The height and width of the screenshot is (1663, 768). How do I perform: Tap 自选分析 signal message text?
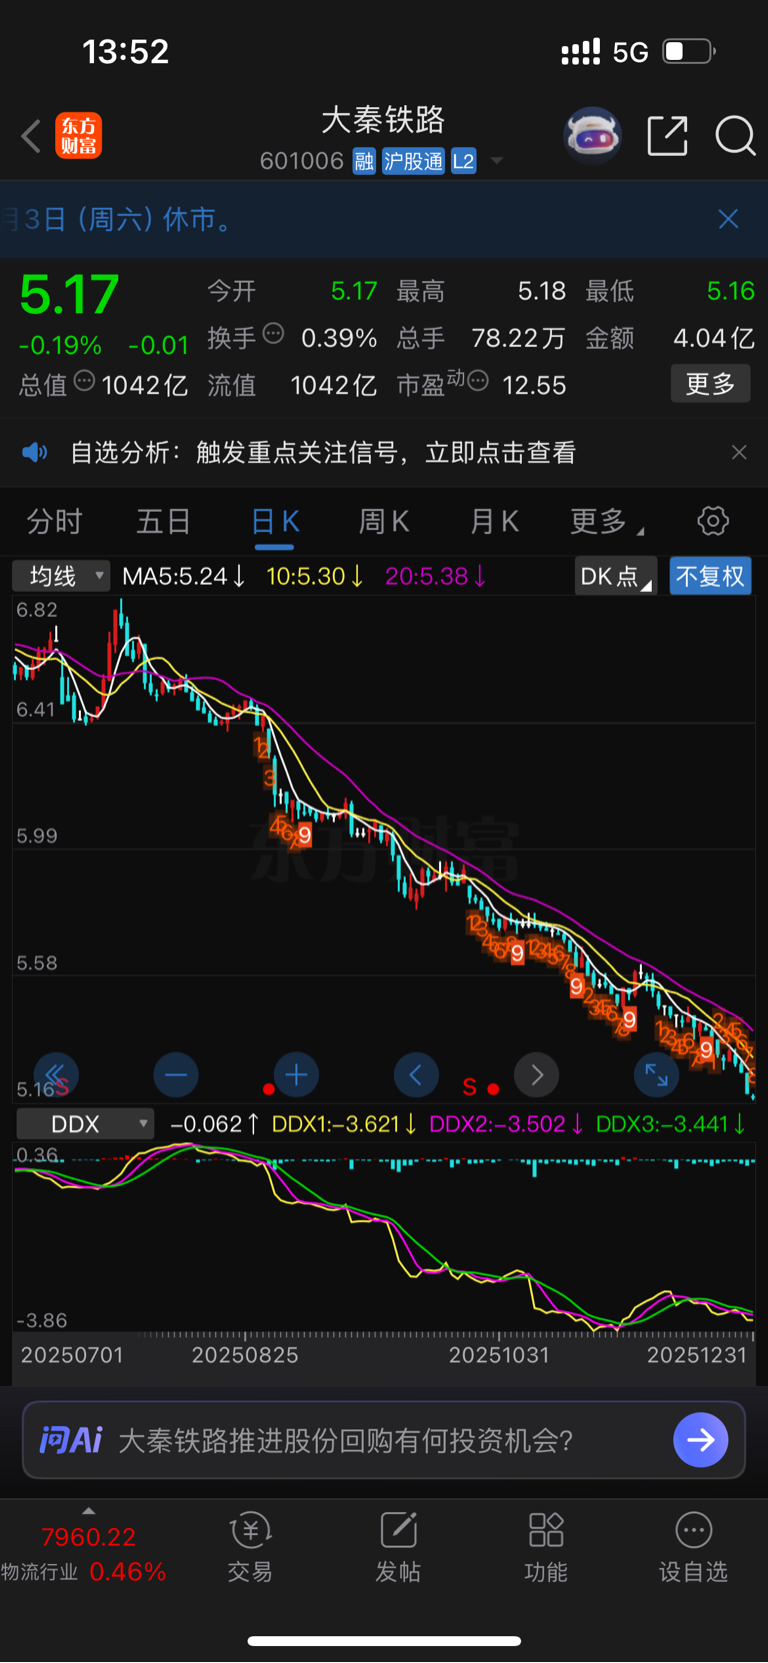click(323, 453)
